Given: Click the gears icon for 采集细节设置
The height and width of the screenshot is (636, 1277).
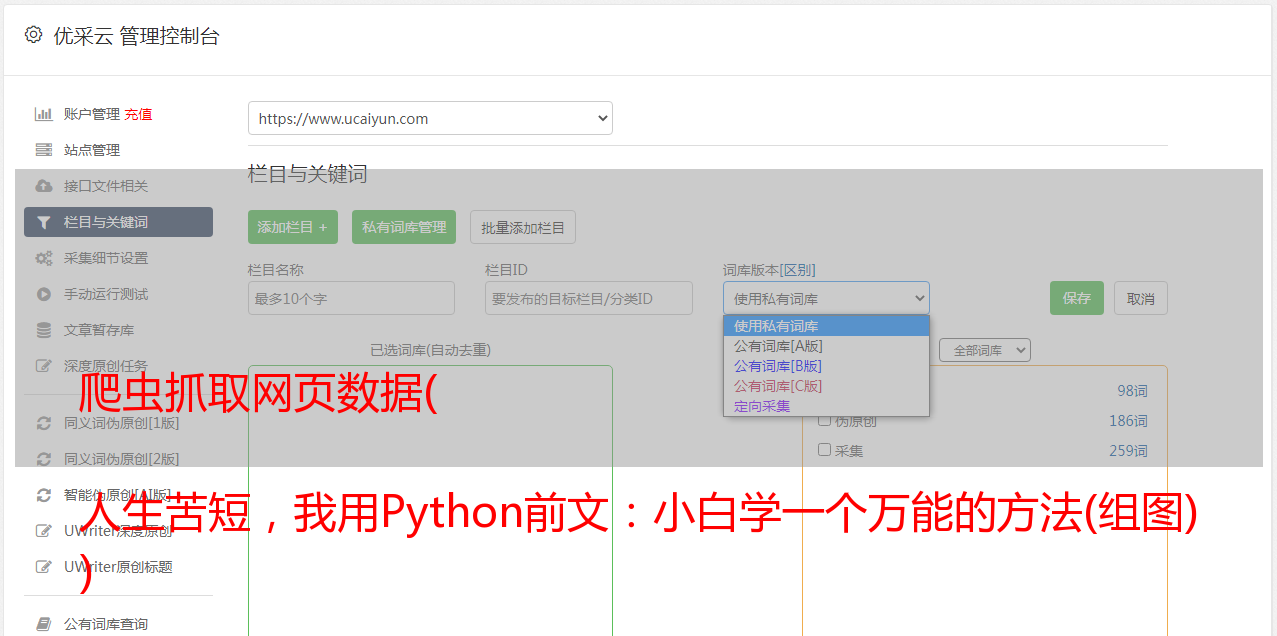Looking at the screenshot, I should coord(44,258).
